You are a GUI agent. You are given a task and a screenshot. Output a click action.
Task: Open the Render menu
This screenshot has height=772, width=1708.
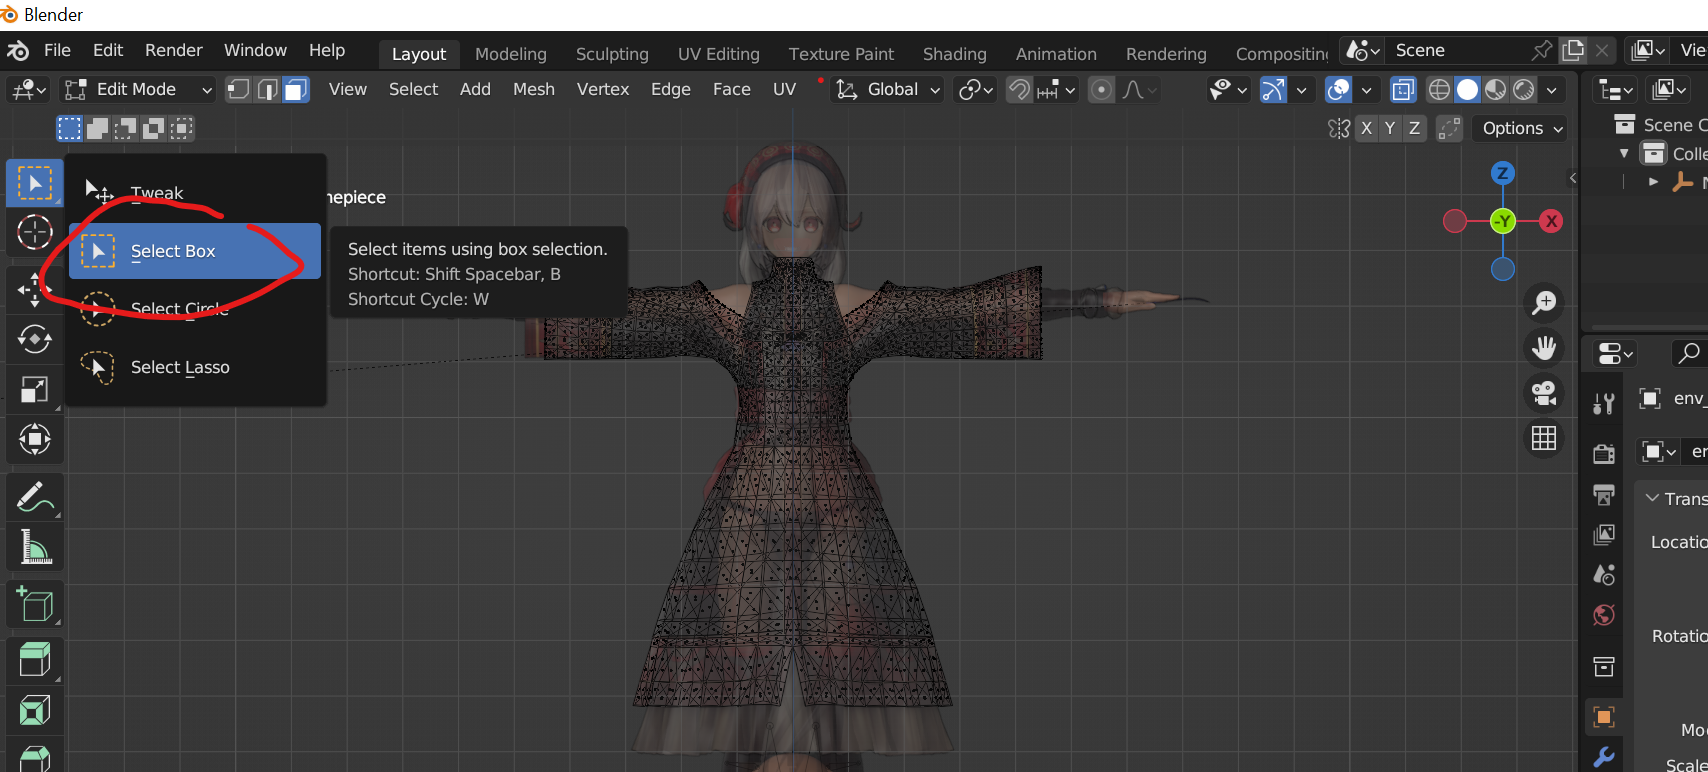[x=174, y=50]
